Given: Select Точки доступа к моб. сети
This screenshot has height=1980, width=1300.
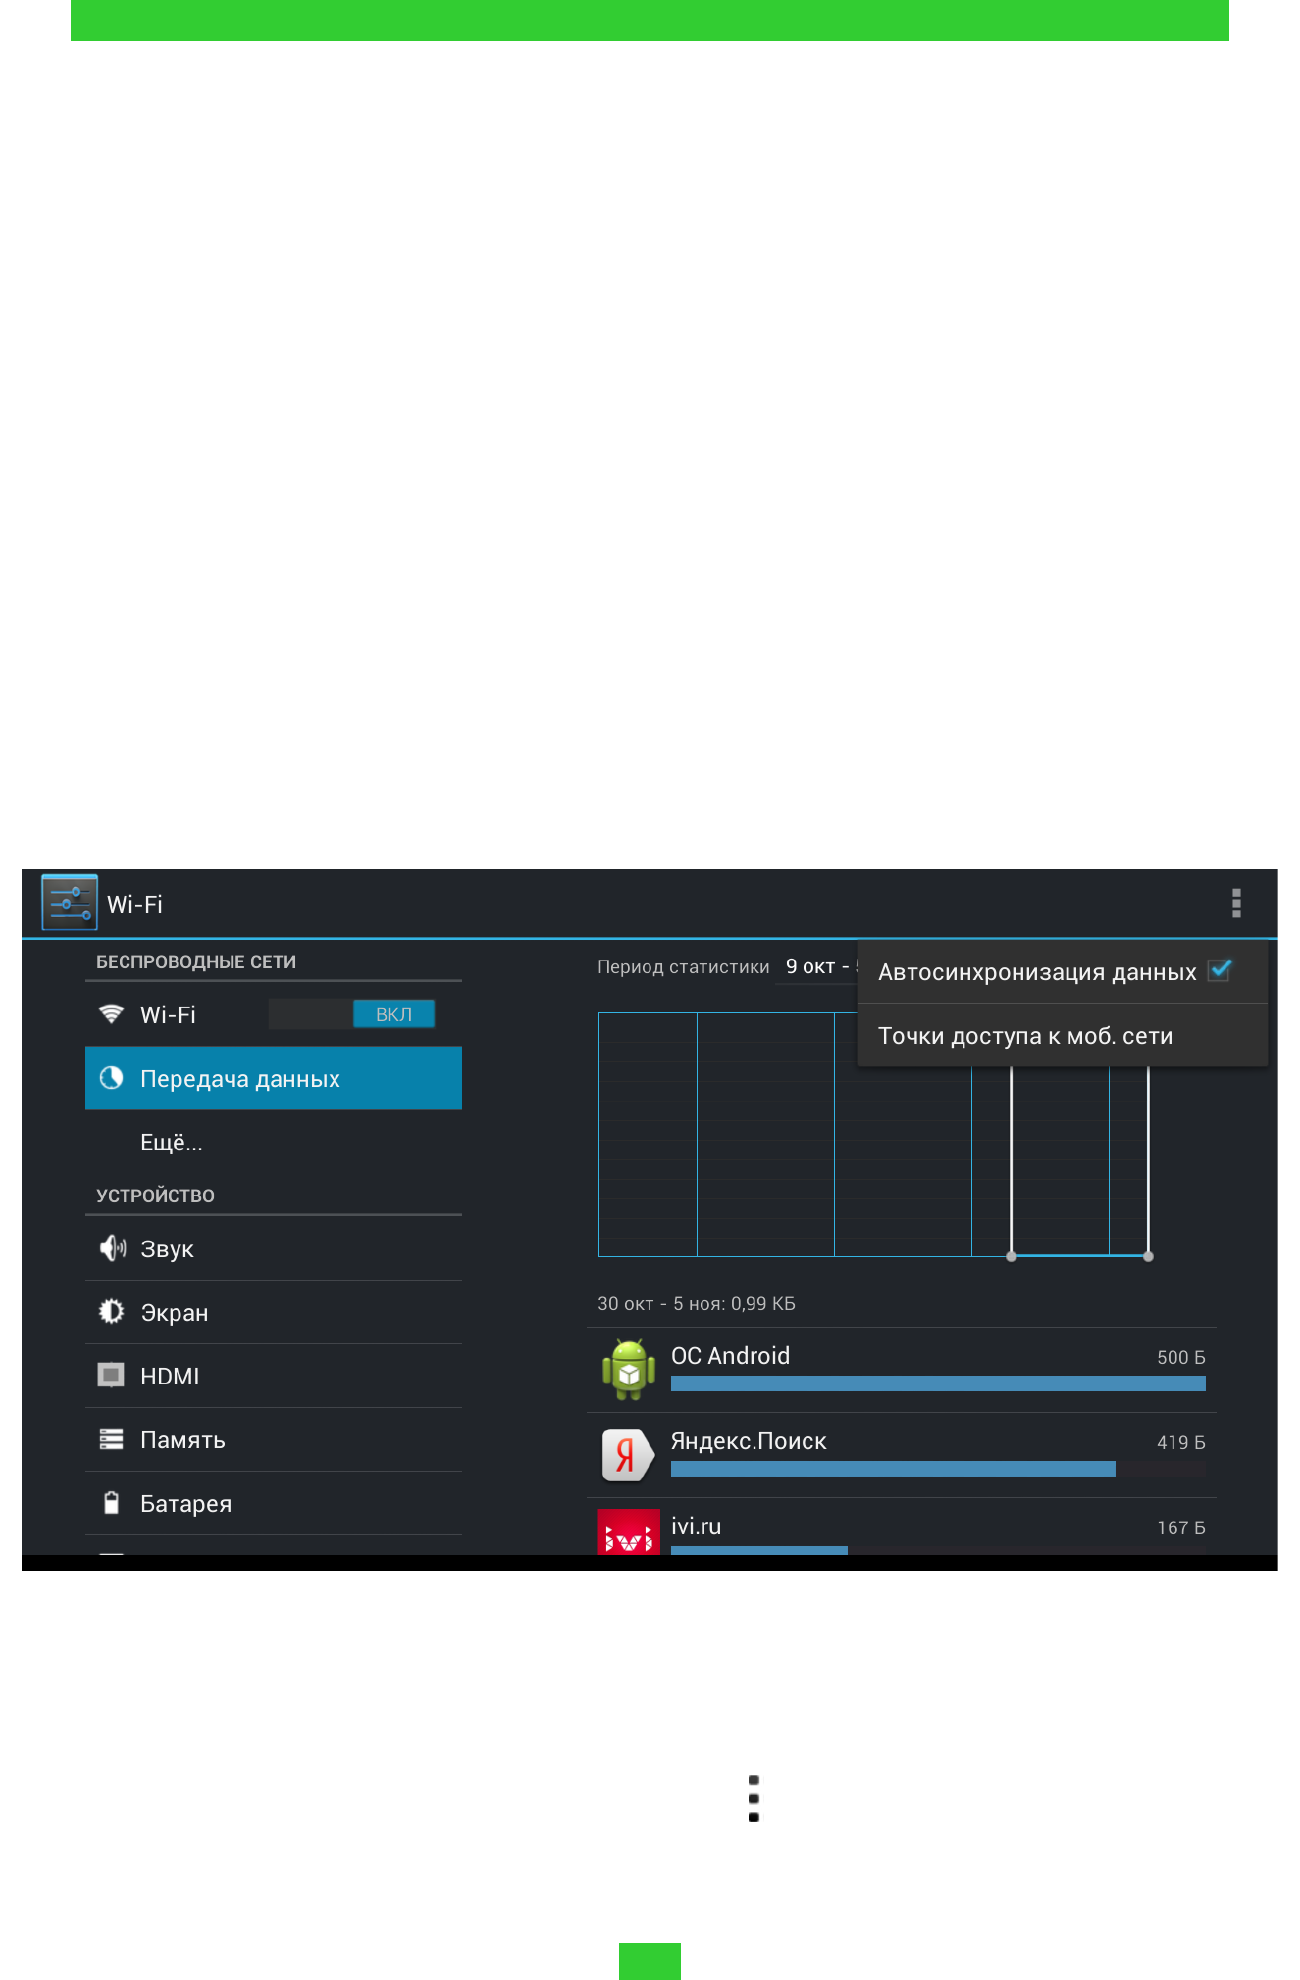Looking at the screenshot, I should point(1025,1036).
